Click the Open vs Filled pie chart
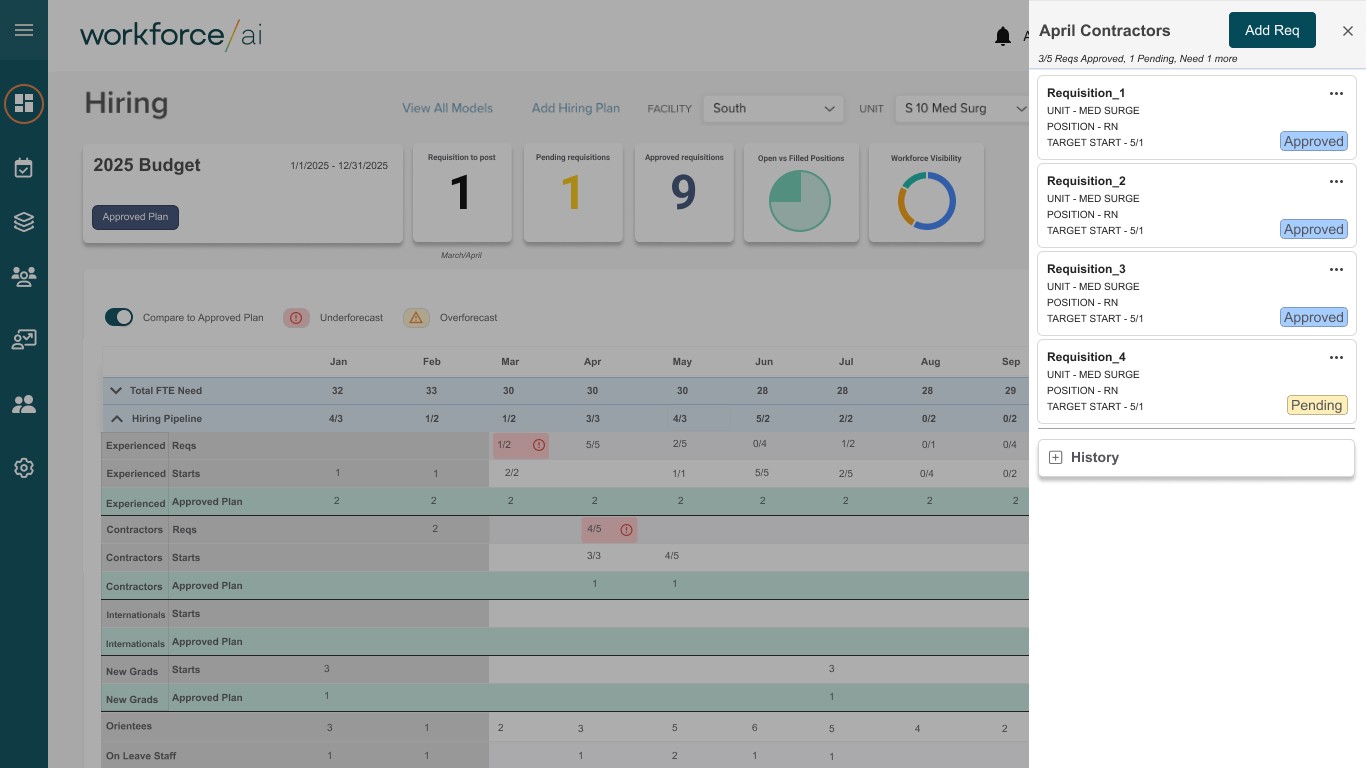Screen dimensions: 1366x768 (800, 201)
